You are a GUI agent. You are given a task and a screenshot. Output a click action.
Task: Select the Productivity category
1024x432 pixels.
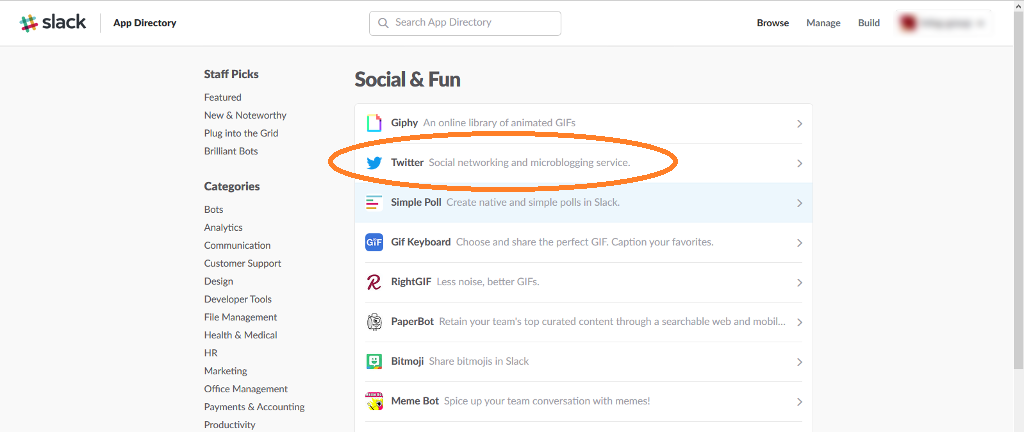click(x=229, y=425)
